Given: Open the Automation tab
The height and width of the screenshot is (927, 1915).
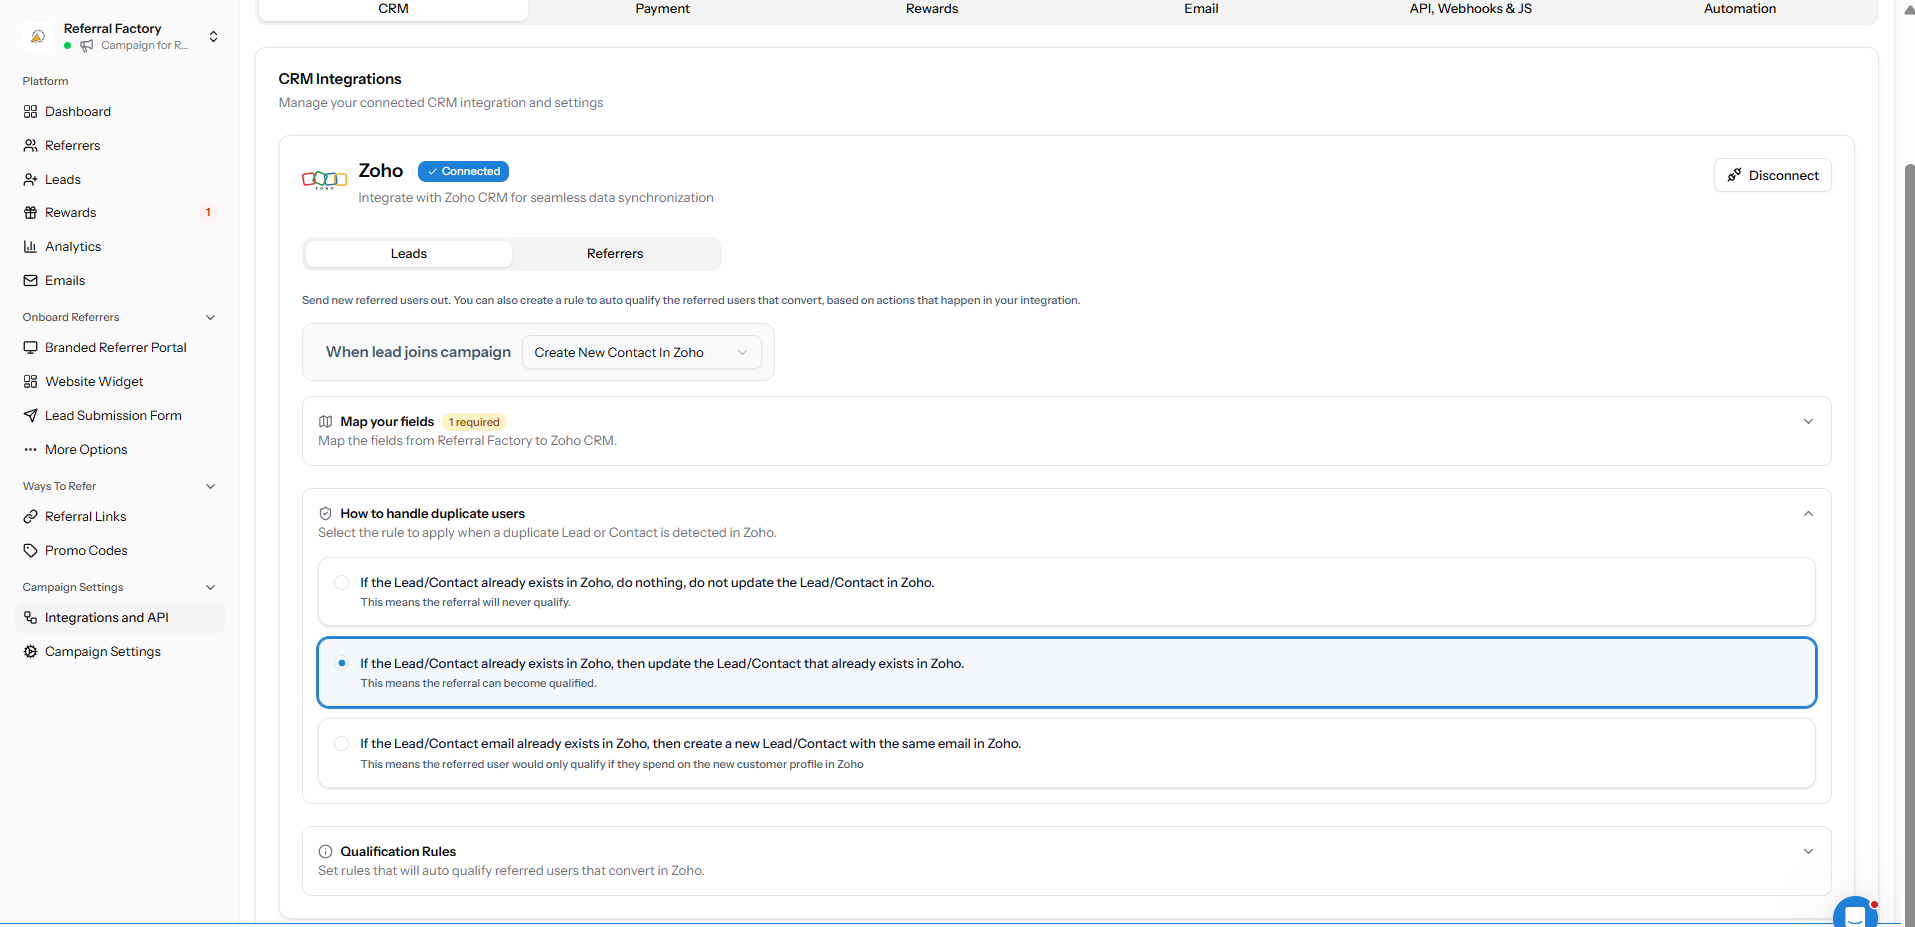Looking at the screenshot, I should 1740,9.
